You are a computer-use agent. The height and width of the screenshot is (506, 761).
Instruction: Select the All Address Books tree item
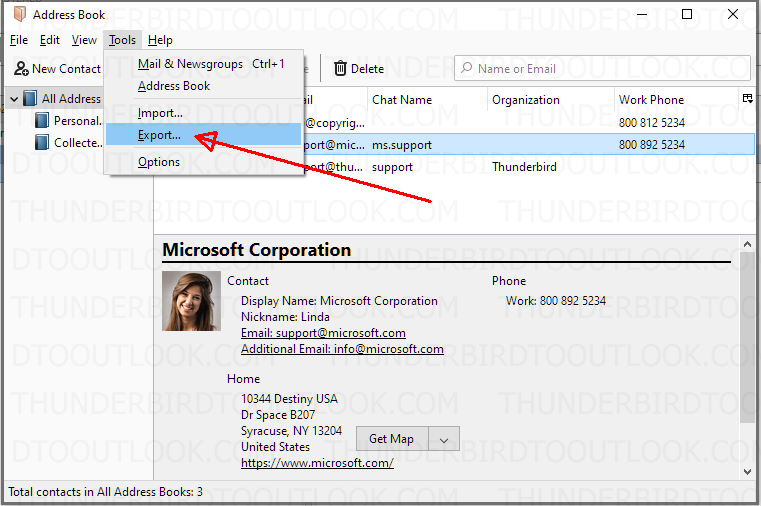[55, 98]
